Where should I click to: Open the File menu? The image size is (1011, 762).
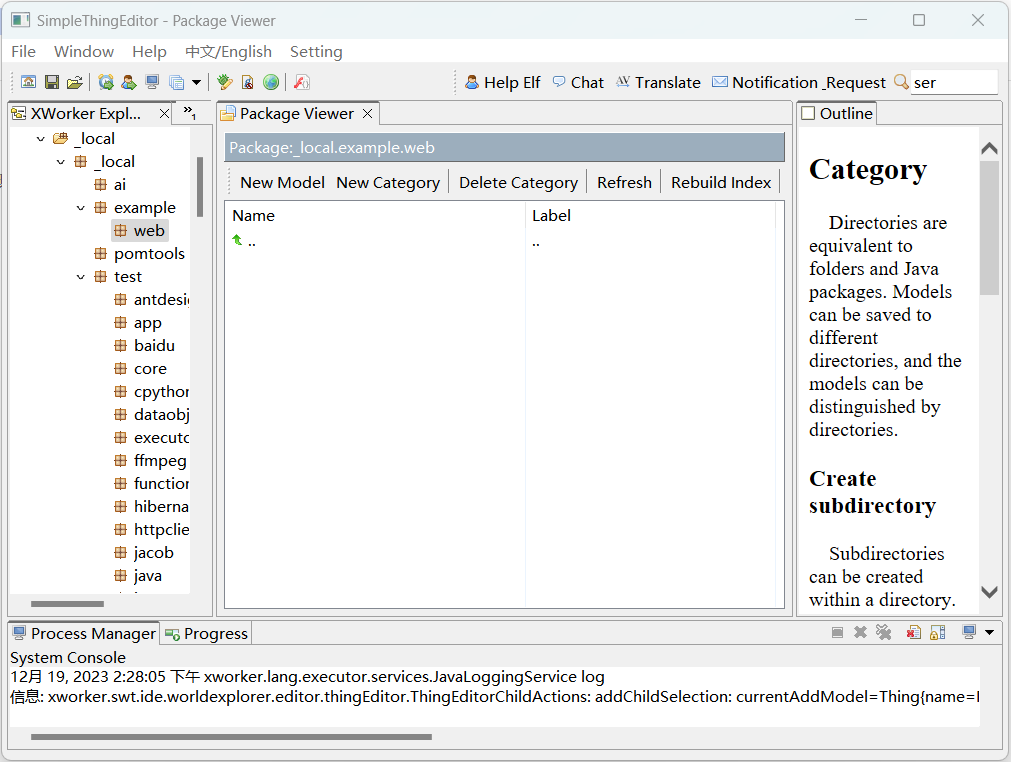22,51
